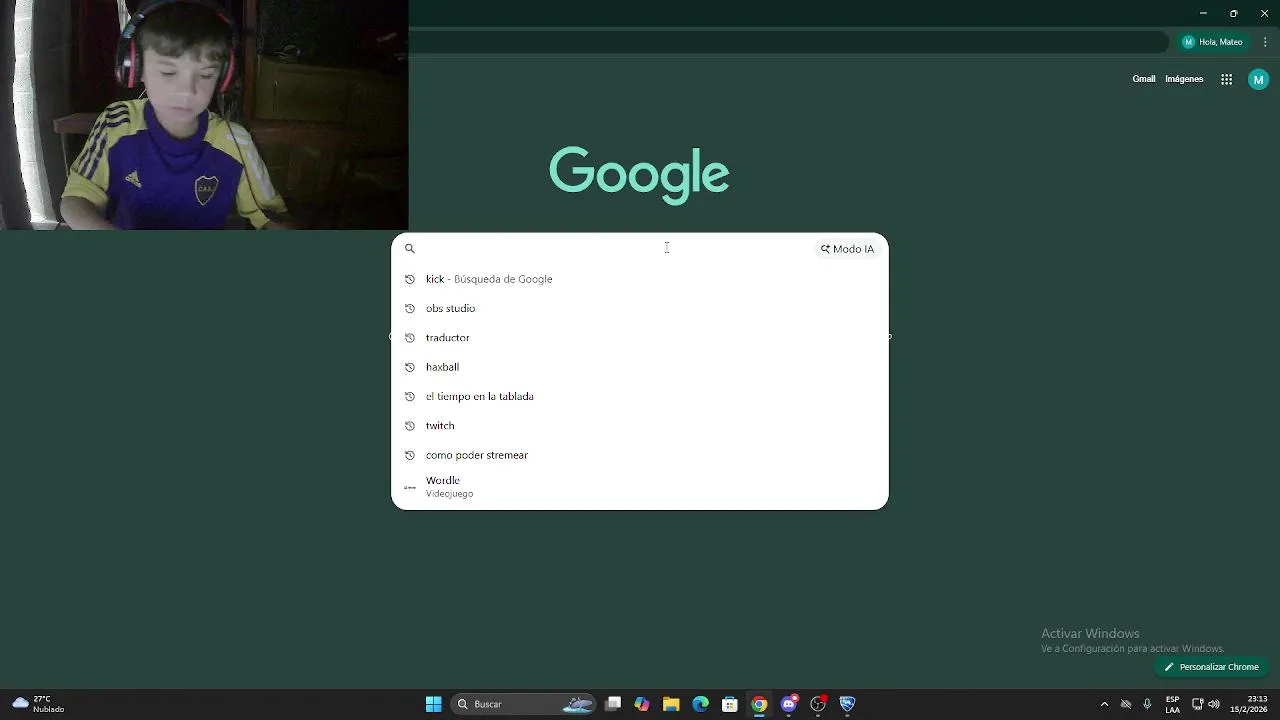Select the 'obs studio' suggestion

[640, 308]
